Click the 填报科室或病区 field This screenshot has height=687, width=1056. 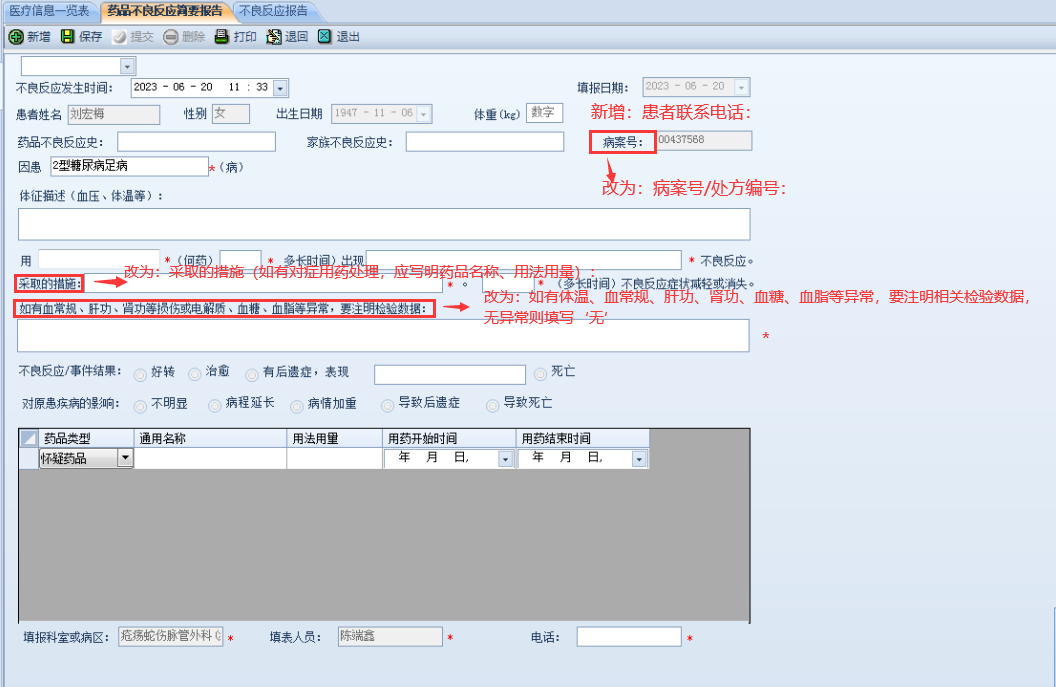click(x=171, y=636)
